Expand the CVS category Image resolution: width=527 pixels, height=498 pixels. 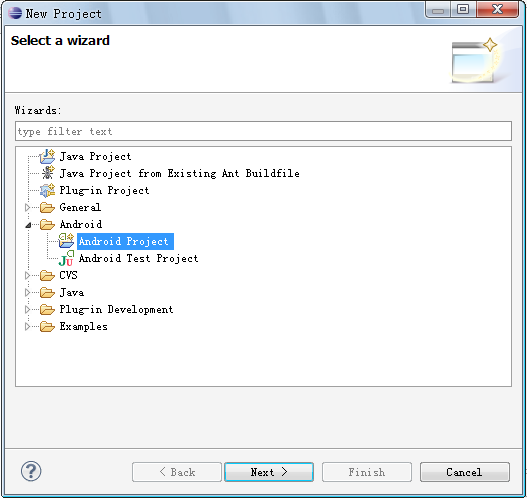point(28,275)
